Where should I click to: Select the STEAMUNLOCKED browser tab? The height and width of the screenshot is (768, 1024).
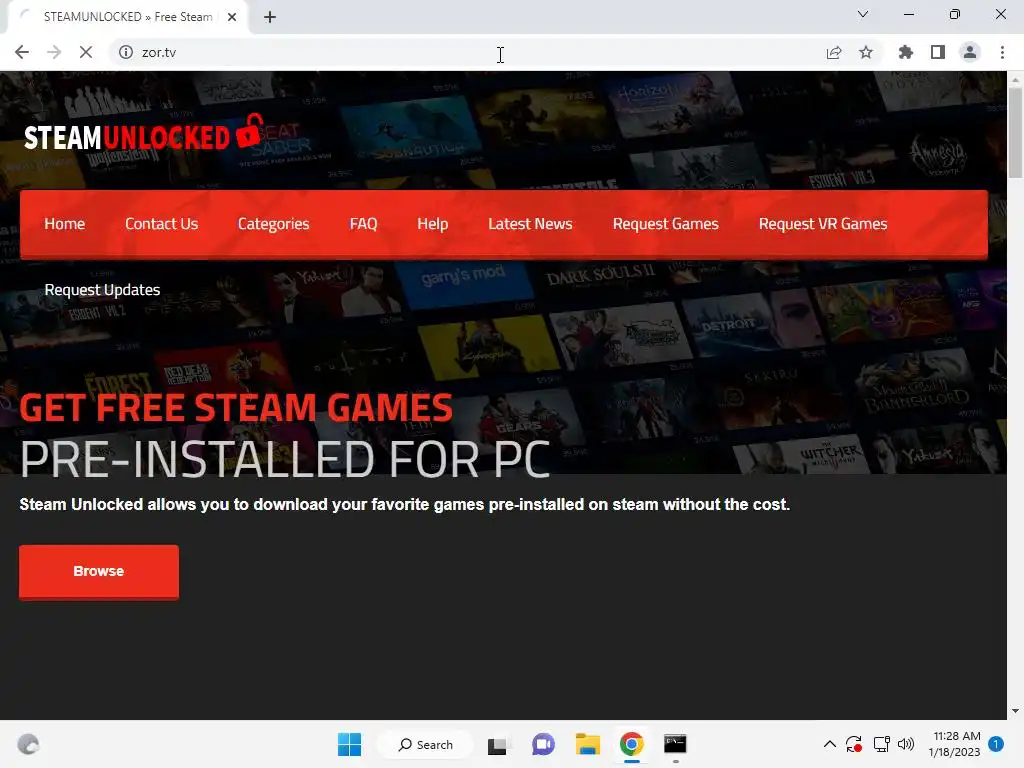tap(127, 17)
